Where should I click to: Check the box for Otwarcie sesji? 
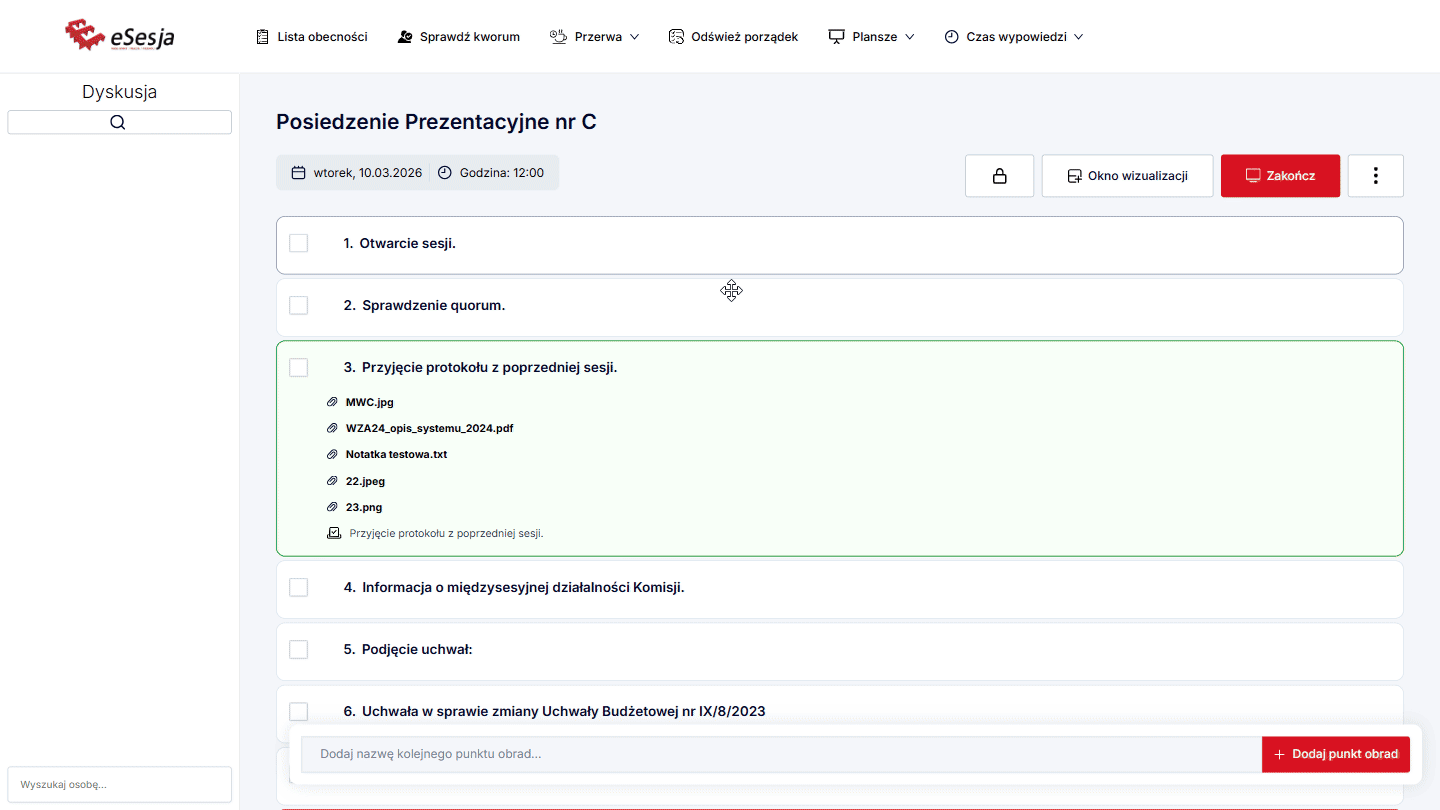point(298,243)
